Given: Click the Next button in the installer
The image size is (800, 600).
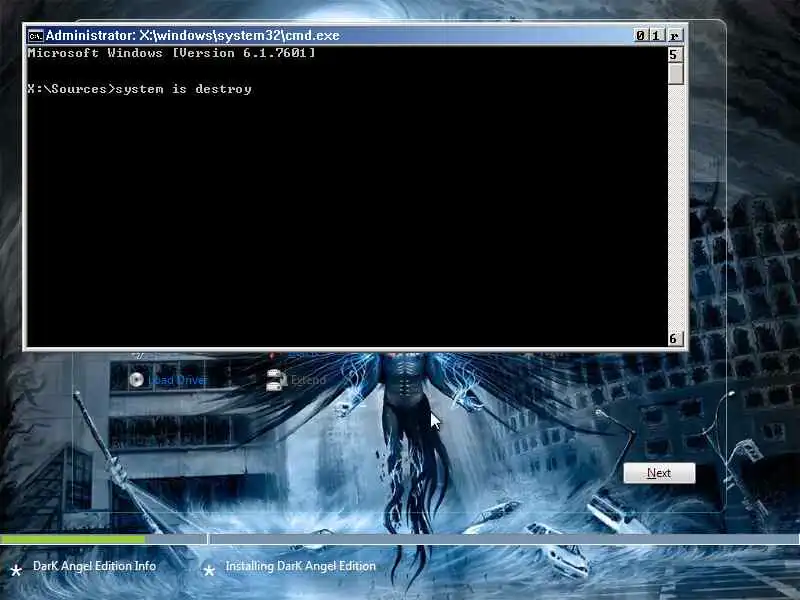Looking at the screenshot, I should (x=659, y=473).
